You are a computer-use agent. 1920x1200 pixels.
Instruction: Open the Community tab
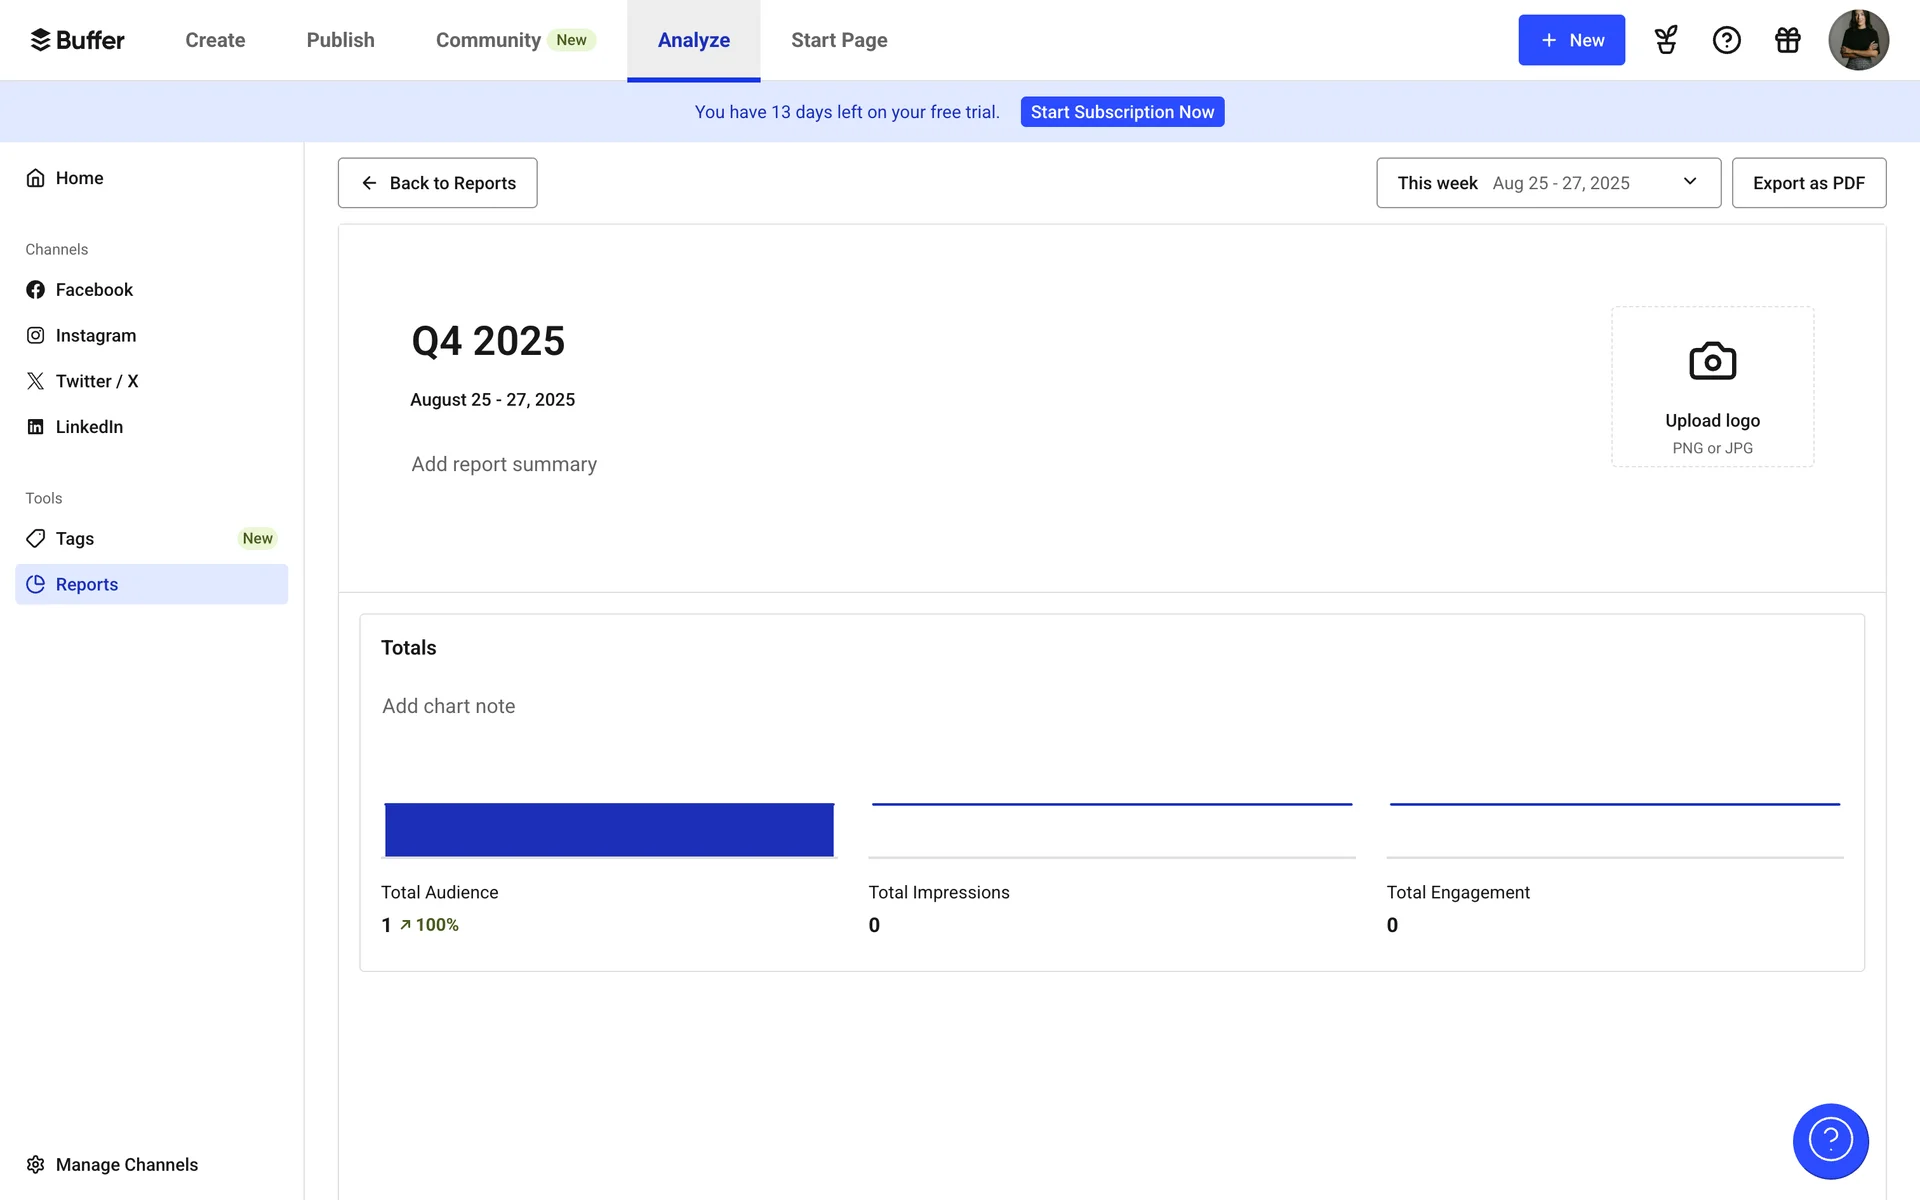click(488, 40)
